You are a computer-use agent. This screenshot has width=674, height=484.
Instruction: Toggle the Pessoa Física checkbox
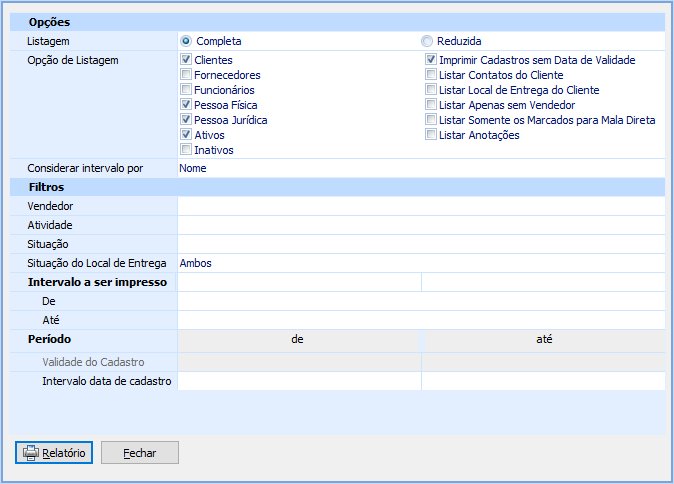pyautogui.click(x=186, y=105)
